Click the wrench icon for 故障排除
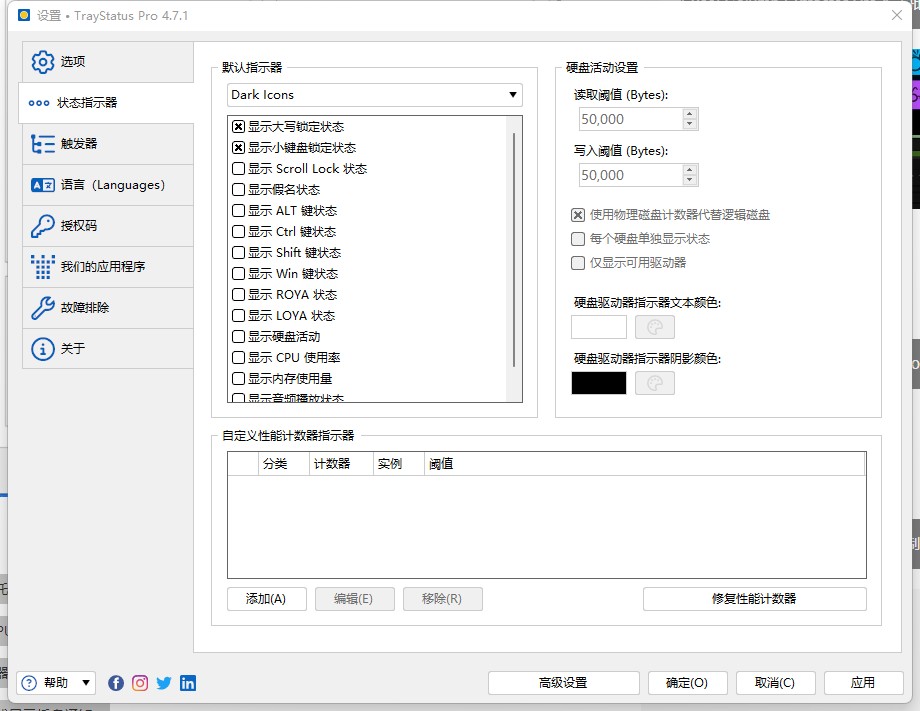 click(42, 308)
